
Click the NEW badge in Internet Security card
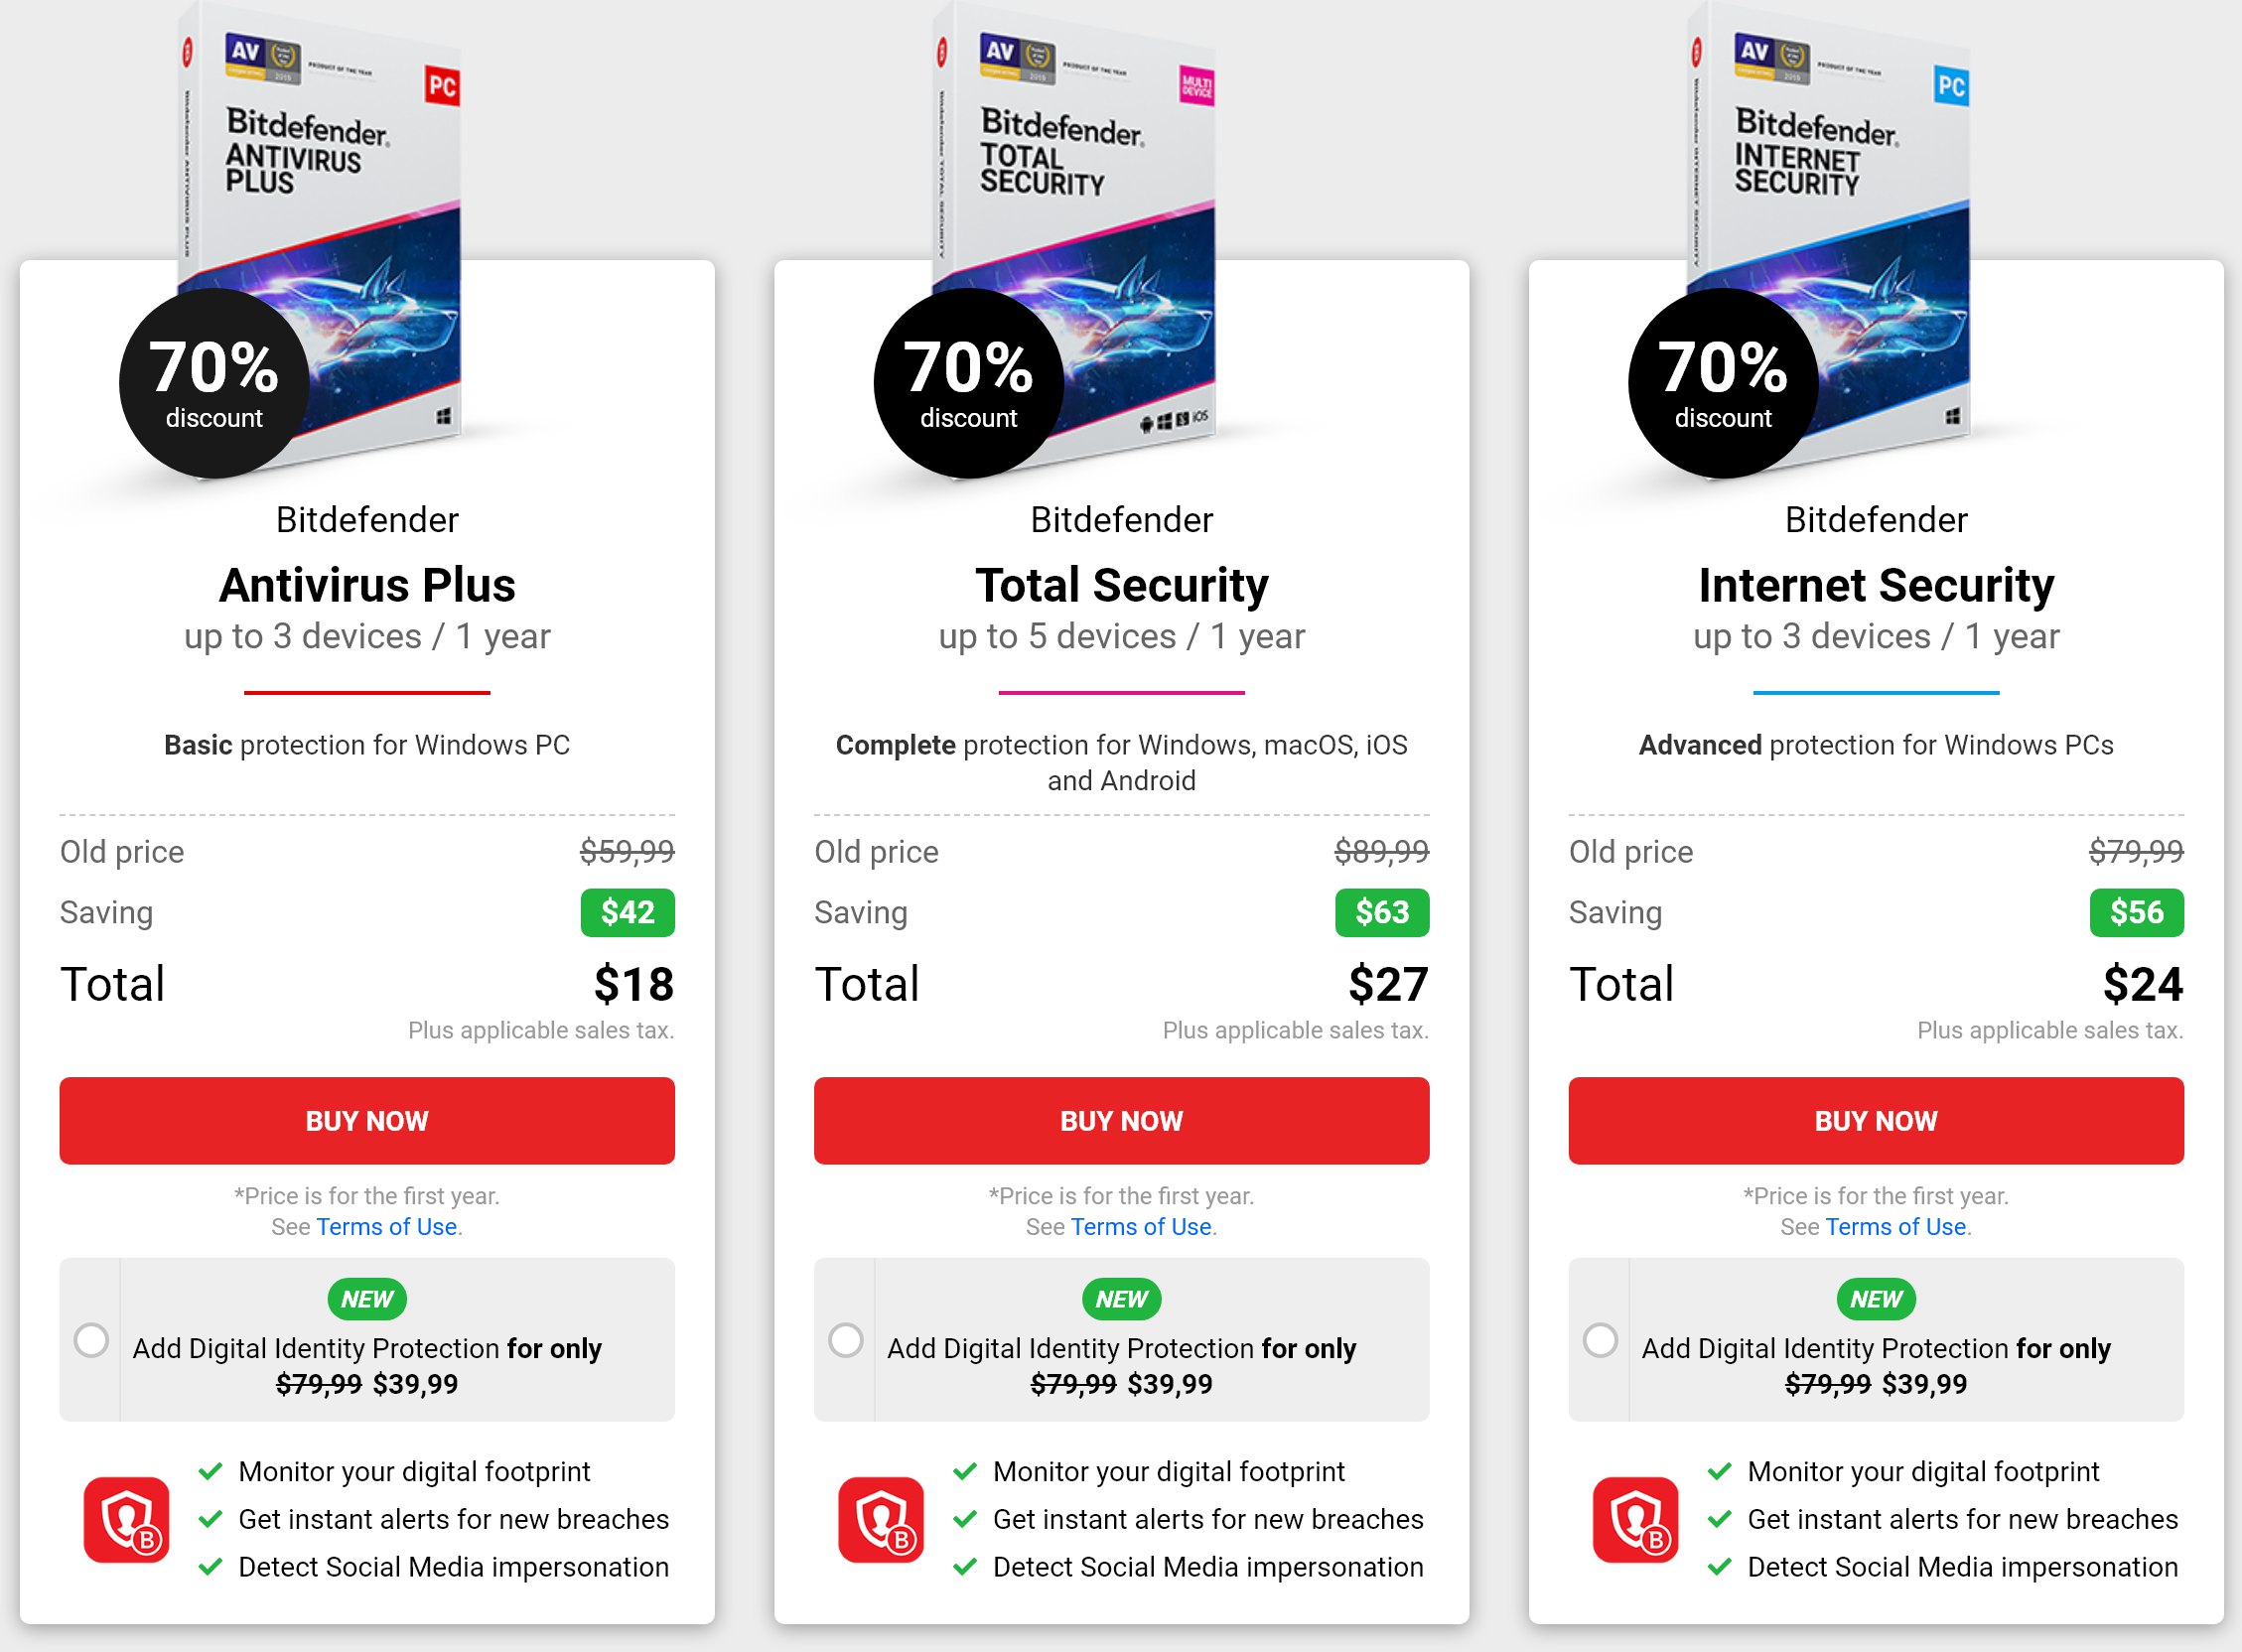pos(1876,1299)
